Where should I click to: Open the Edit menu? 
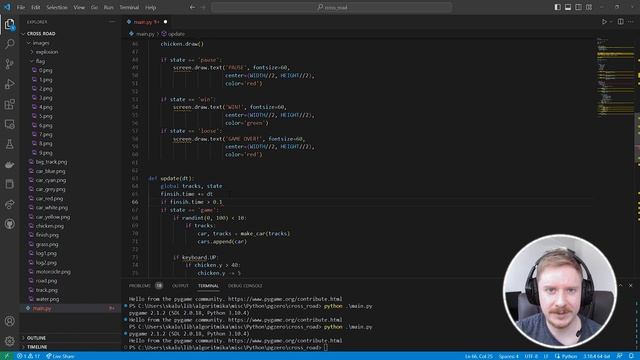pos(36,7)
